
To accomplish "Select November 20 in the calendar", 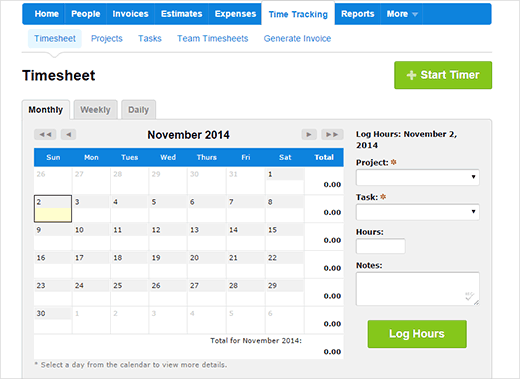I will 207,265.
